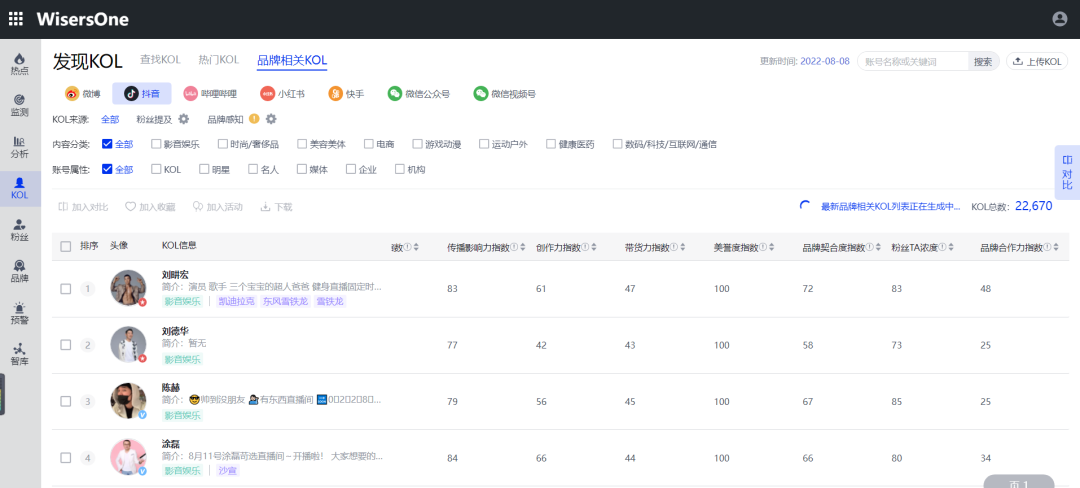Click the 上传KOL button
Viewport: 1080px width, 488px height.
click(x=1037, y=61)
